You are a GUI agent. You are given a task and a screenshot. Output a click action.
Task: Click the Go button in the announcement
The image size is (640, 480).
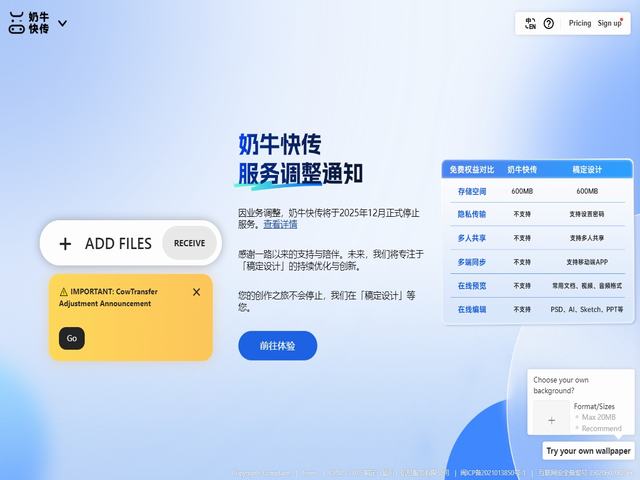click(x=72, y=338)
